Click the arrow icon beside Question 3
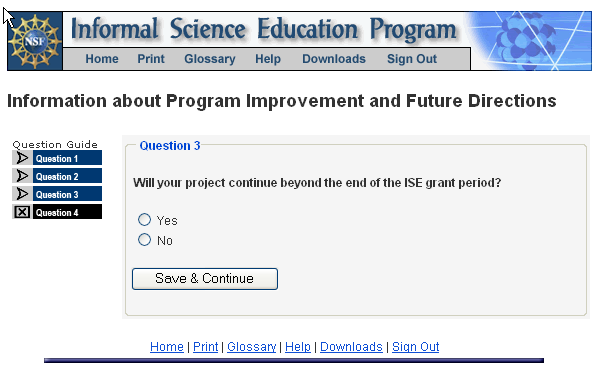 [x=22, y=194]
